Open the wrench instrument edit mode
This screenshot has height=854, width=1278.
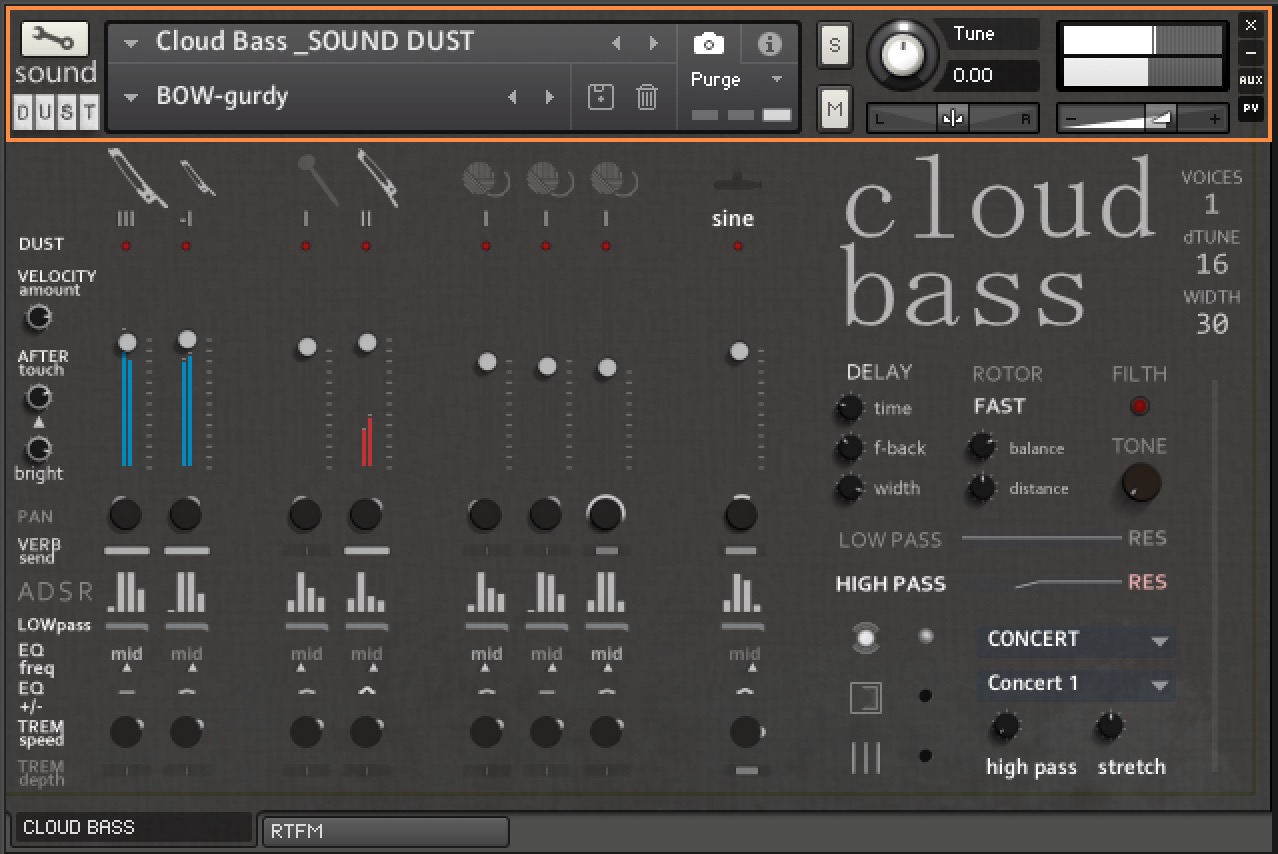pos(54,38)
